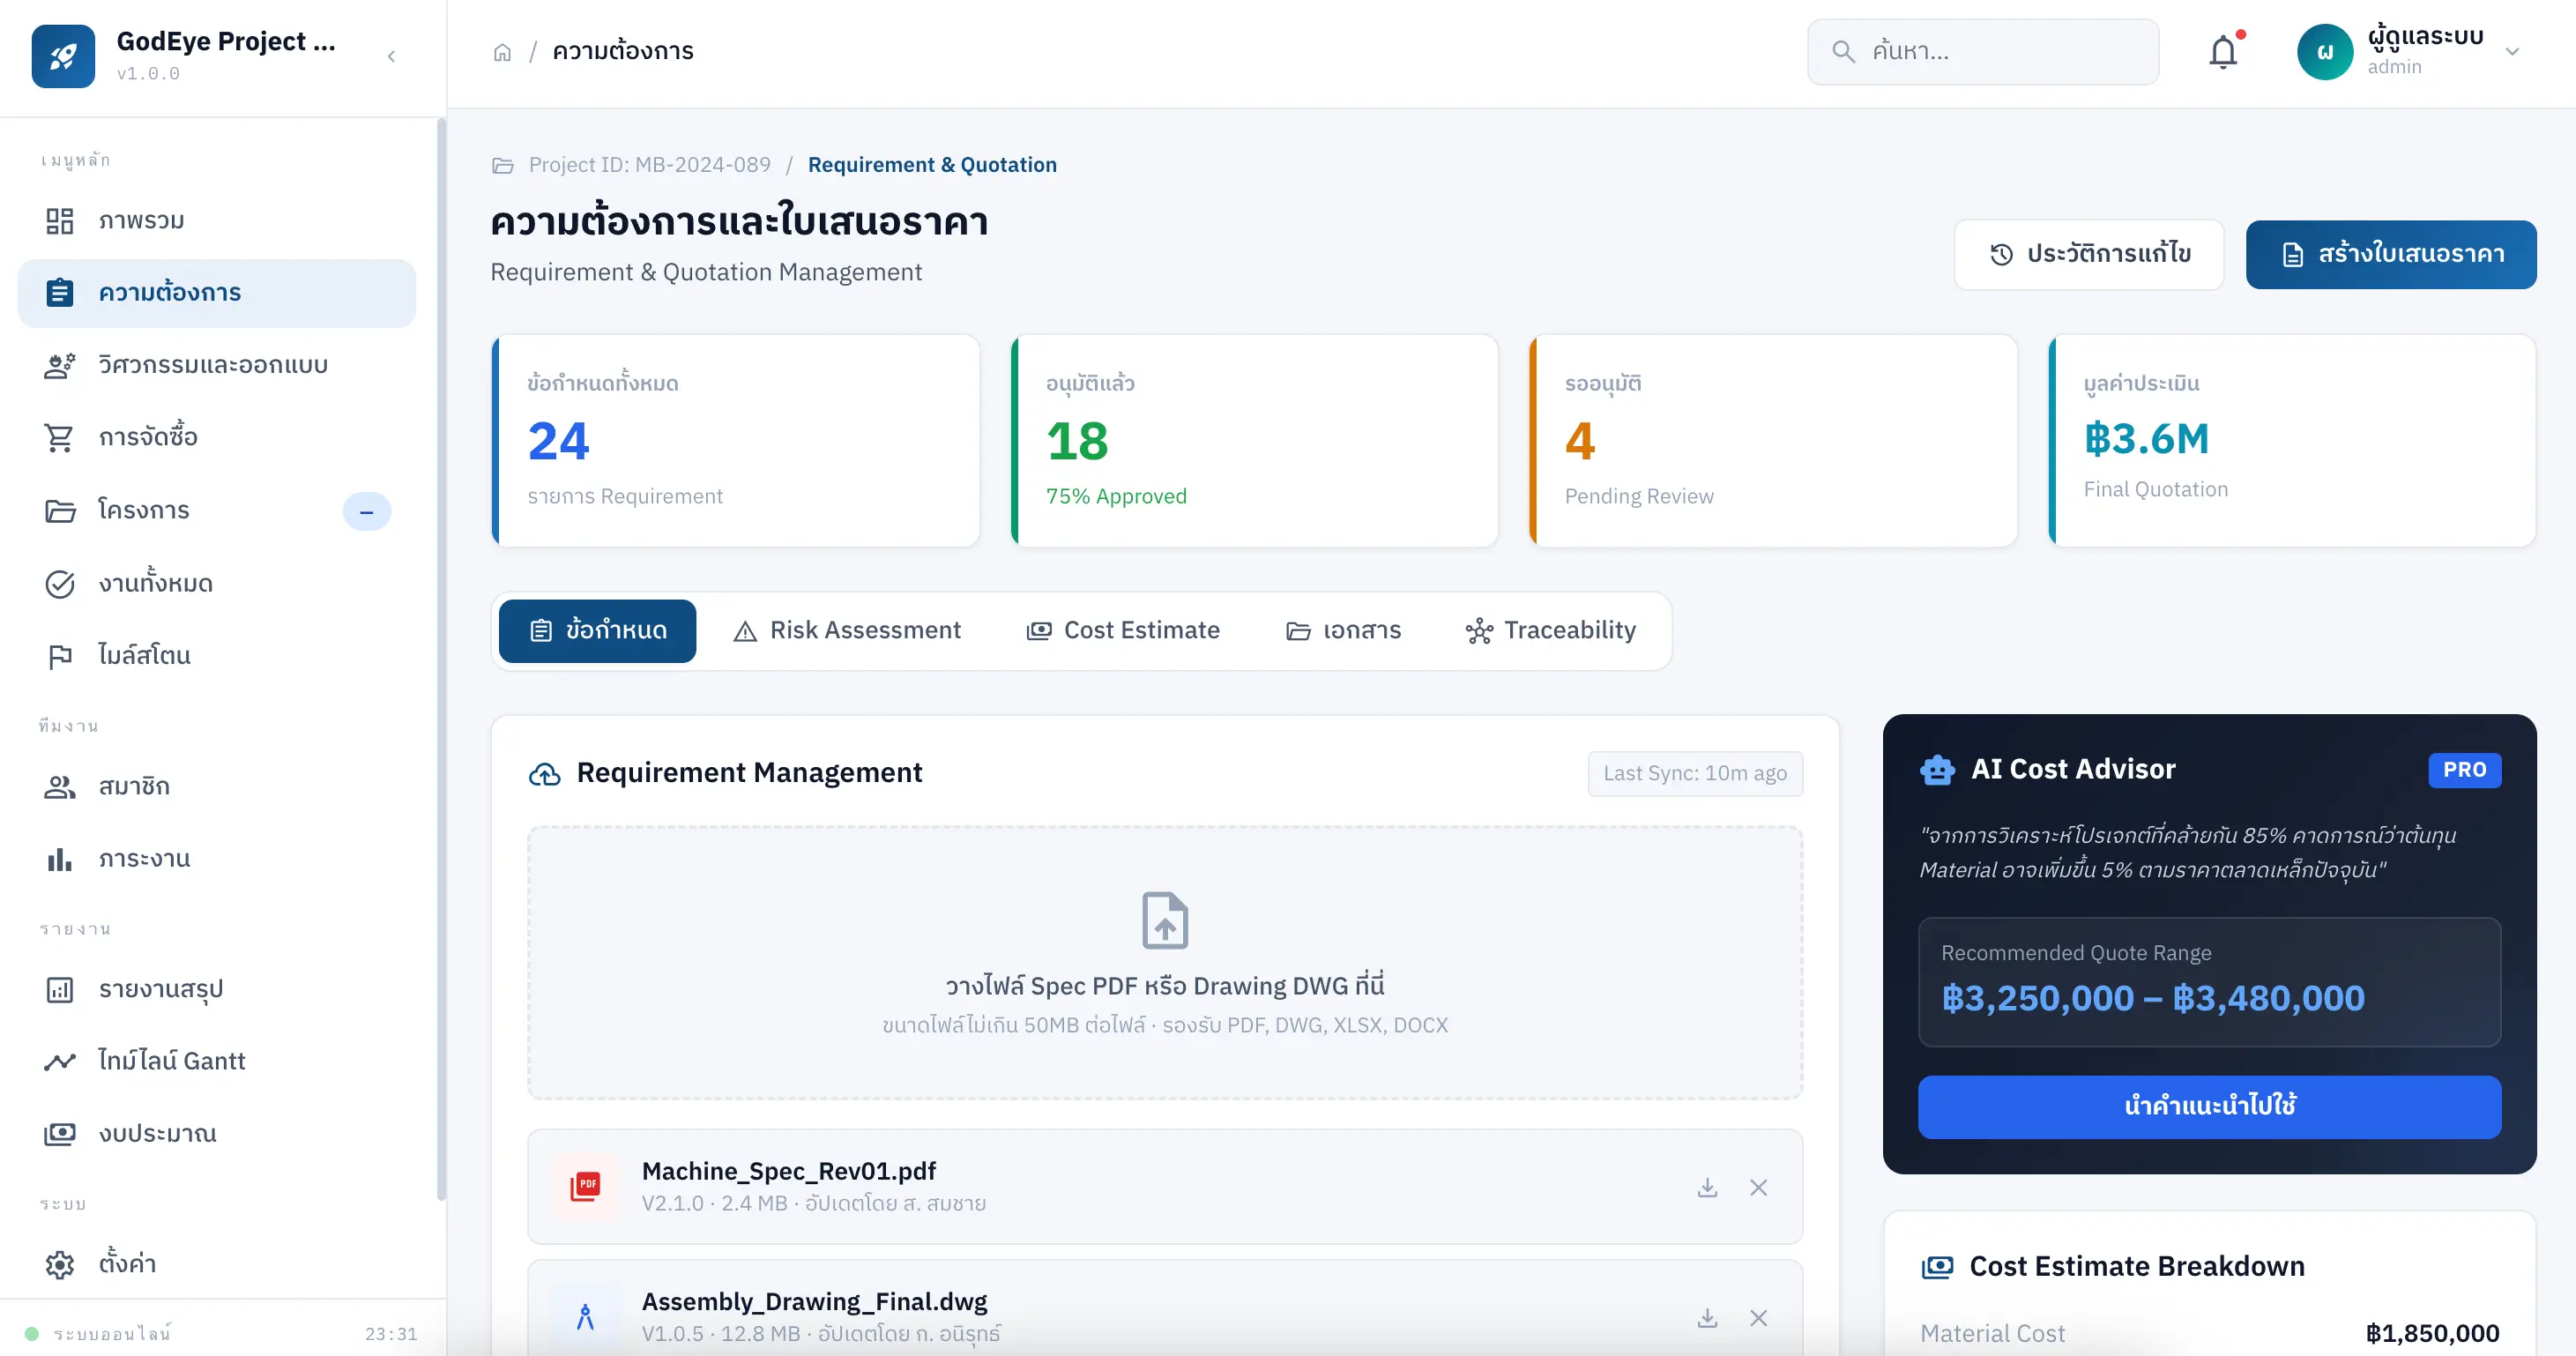Go to home via the breadcrumb house icon
Image resolution: width=2576 pixels, height=1356 pixels.
[x=502, y=52]
